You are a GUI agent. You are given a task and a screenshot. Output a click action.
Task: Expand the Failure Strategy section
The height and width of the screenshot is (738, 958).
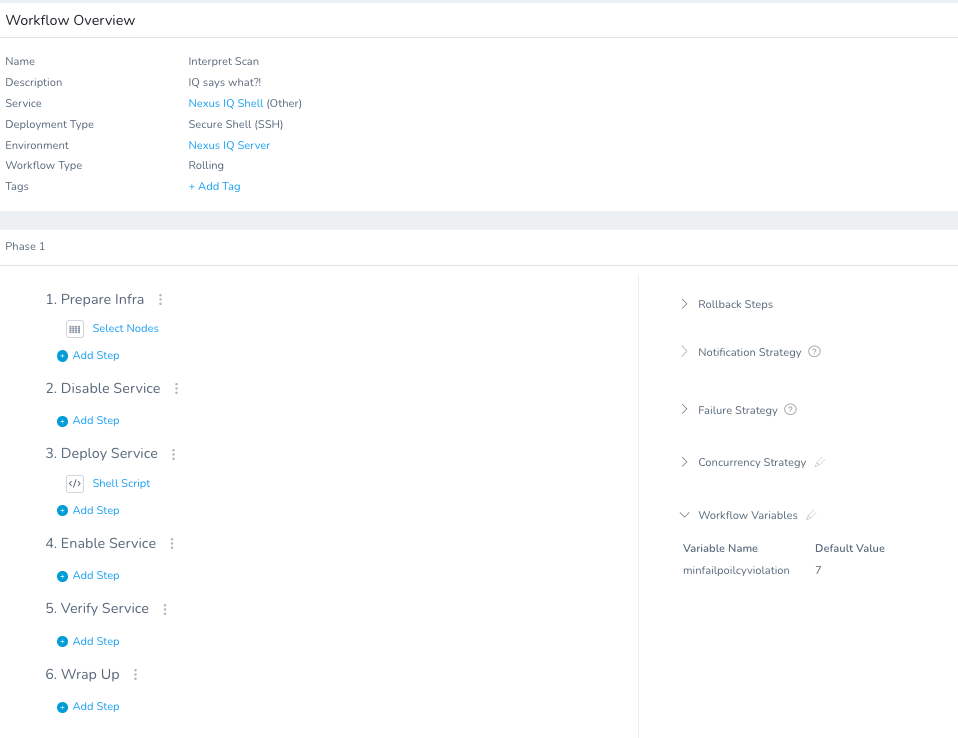684,409
